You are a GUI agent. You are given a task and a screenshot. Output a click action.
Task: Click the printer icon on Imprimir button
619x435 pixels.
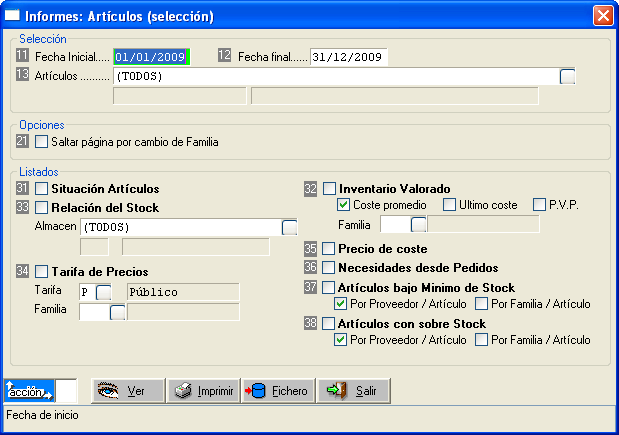(184, 391)
